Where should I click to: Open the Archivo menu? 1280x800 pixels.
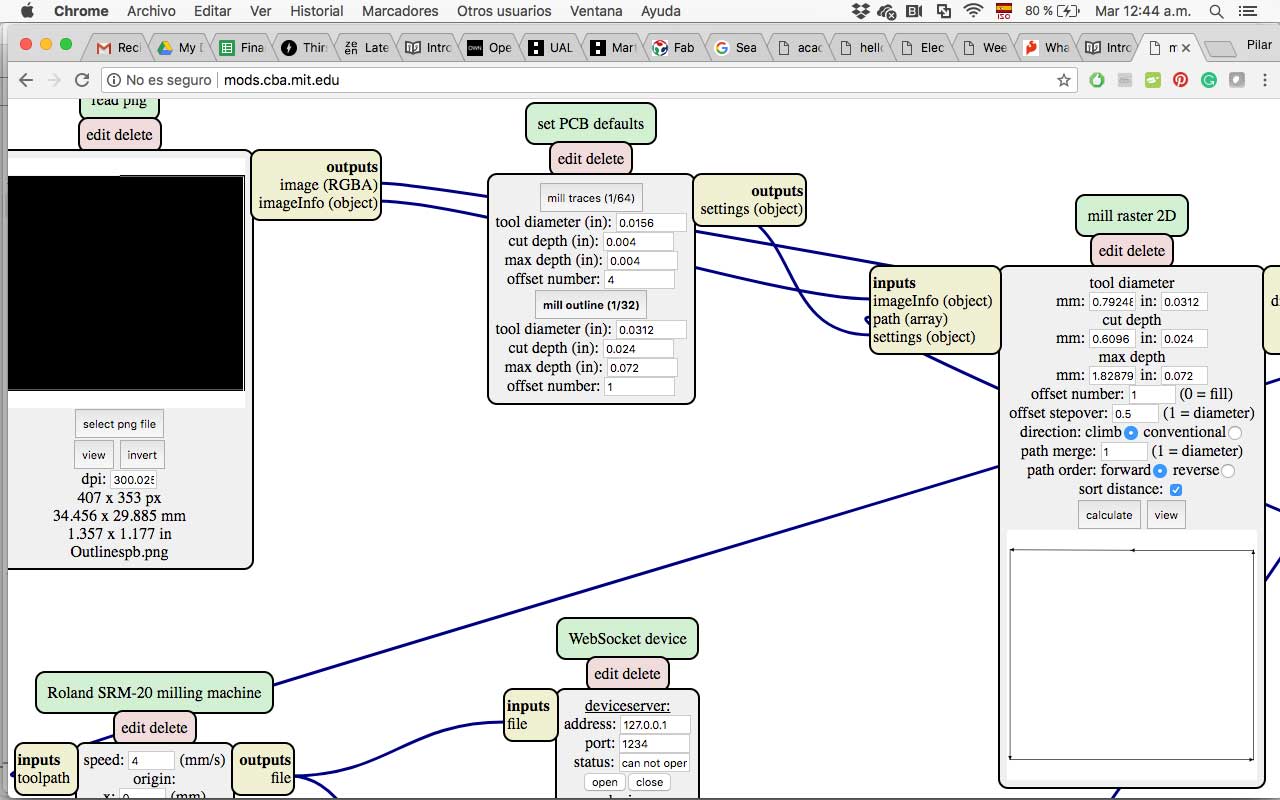tap(151, 11)
